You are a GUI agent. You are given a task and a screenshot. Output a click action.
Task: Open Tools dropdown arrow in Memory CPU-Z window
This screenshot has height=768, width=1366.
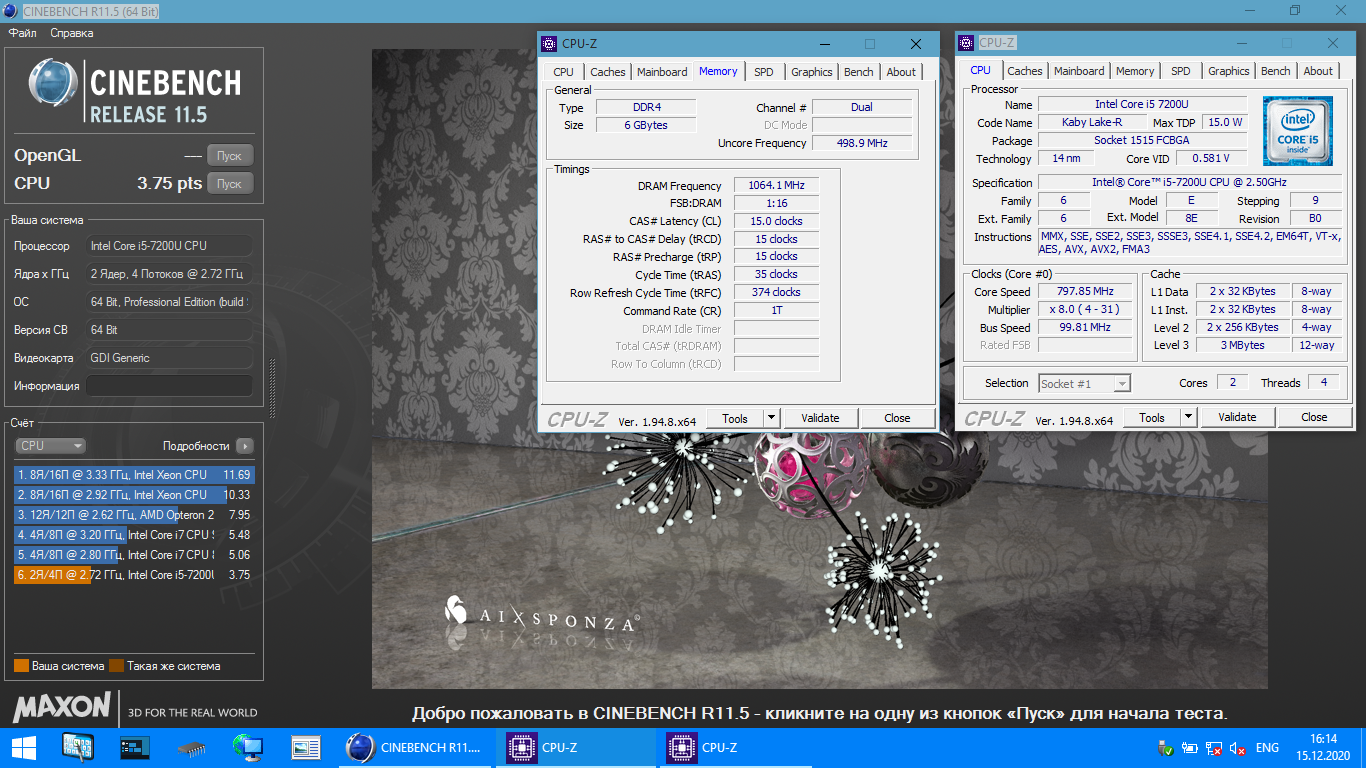[772, 418]
